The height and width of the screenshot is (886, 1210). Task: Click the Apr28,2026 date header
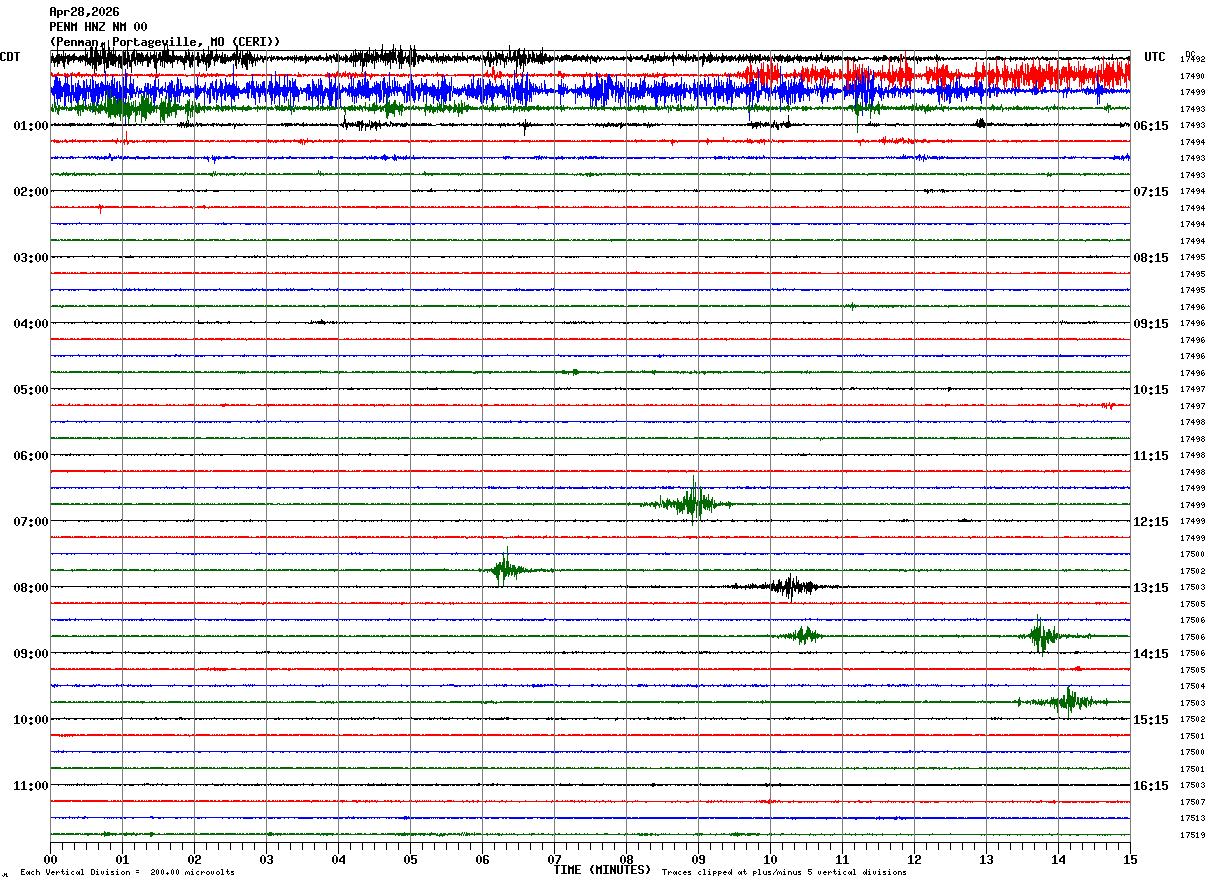pyautogui.click(x=84, y=12)
